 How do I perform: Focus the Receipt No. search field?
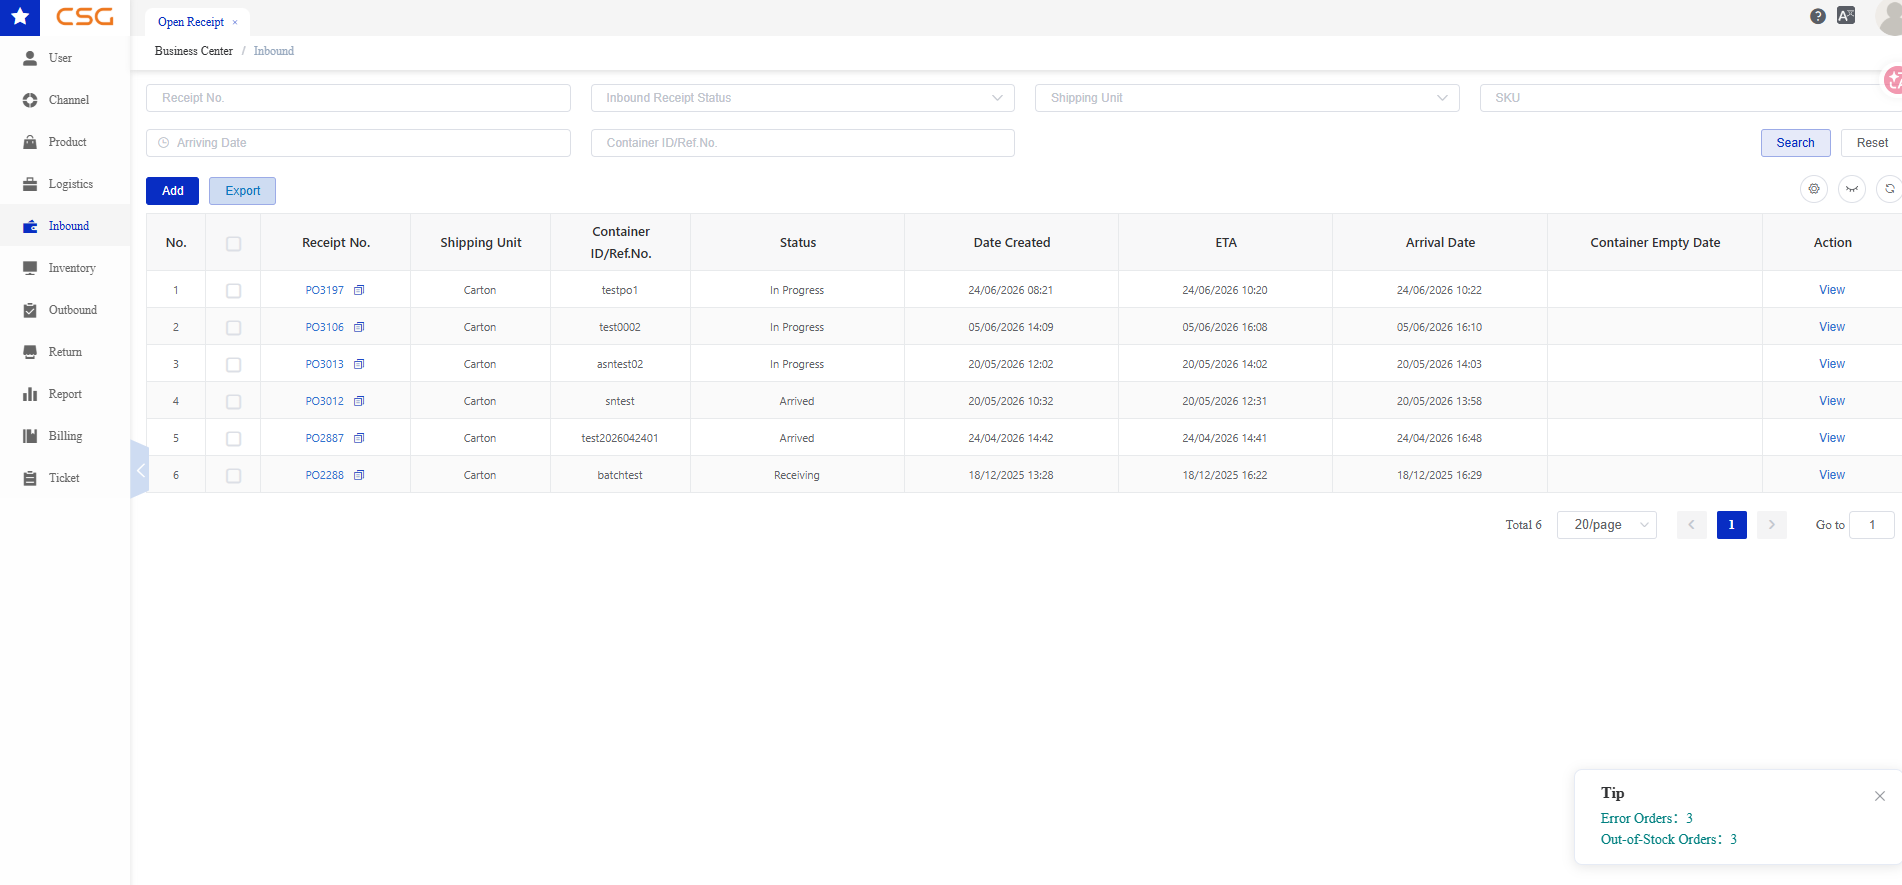[x=358, y=98]
